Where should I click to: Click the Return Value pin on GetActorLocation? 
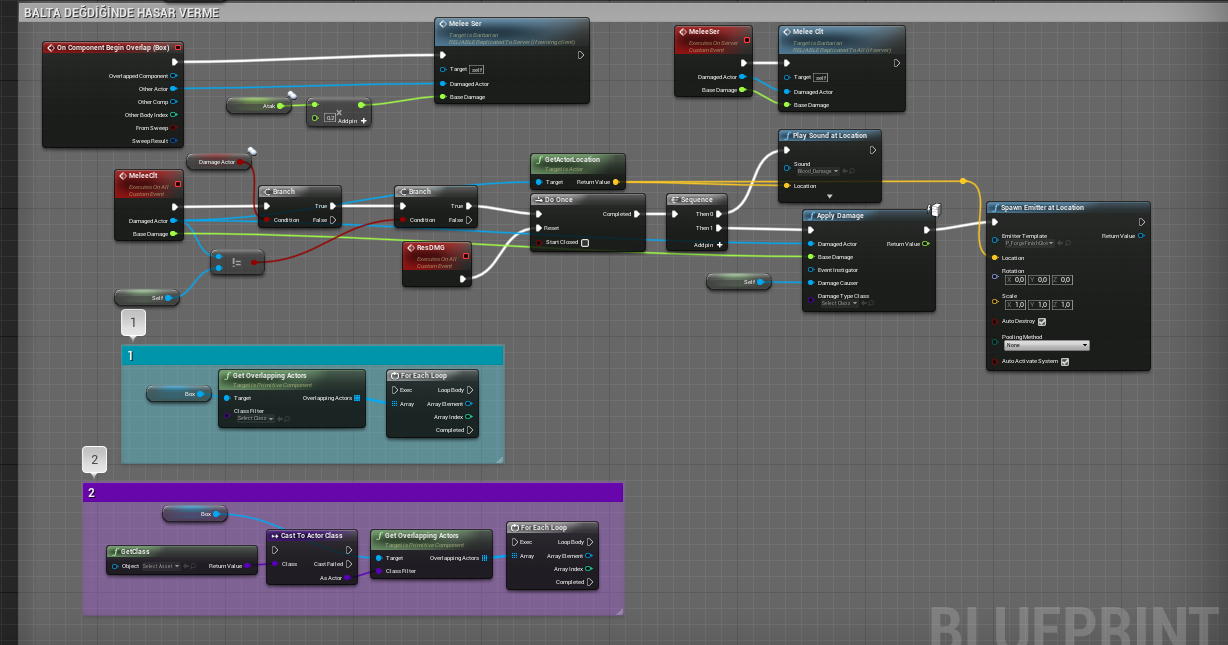[x=616, y=182]
